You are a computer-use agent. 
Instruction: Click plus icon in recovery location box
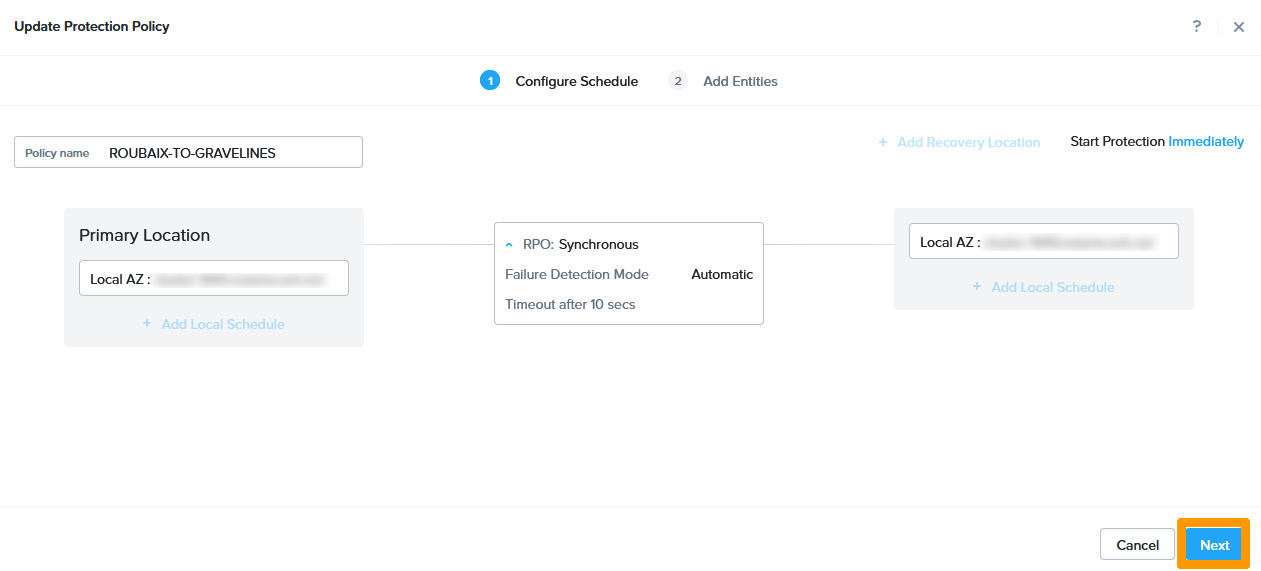977,287
